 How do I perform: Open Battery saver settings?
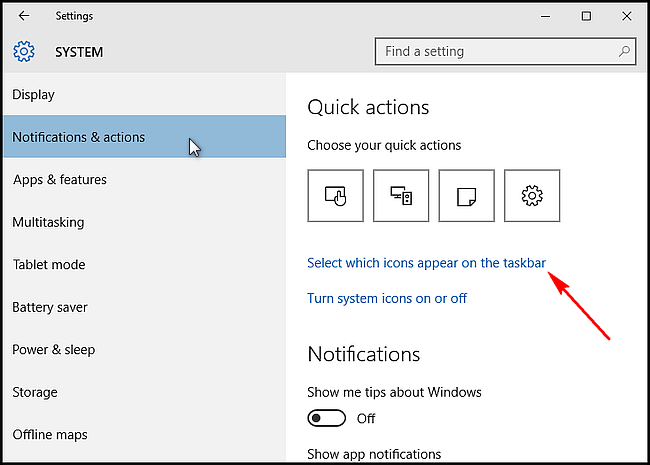click(144, 307)
